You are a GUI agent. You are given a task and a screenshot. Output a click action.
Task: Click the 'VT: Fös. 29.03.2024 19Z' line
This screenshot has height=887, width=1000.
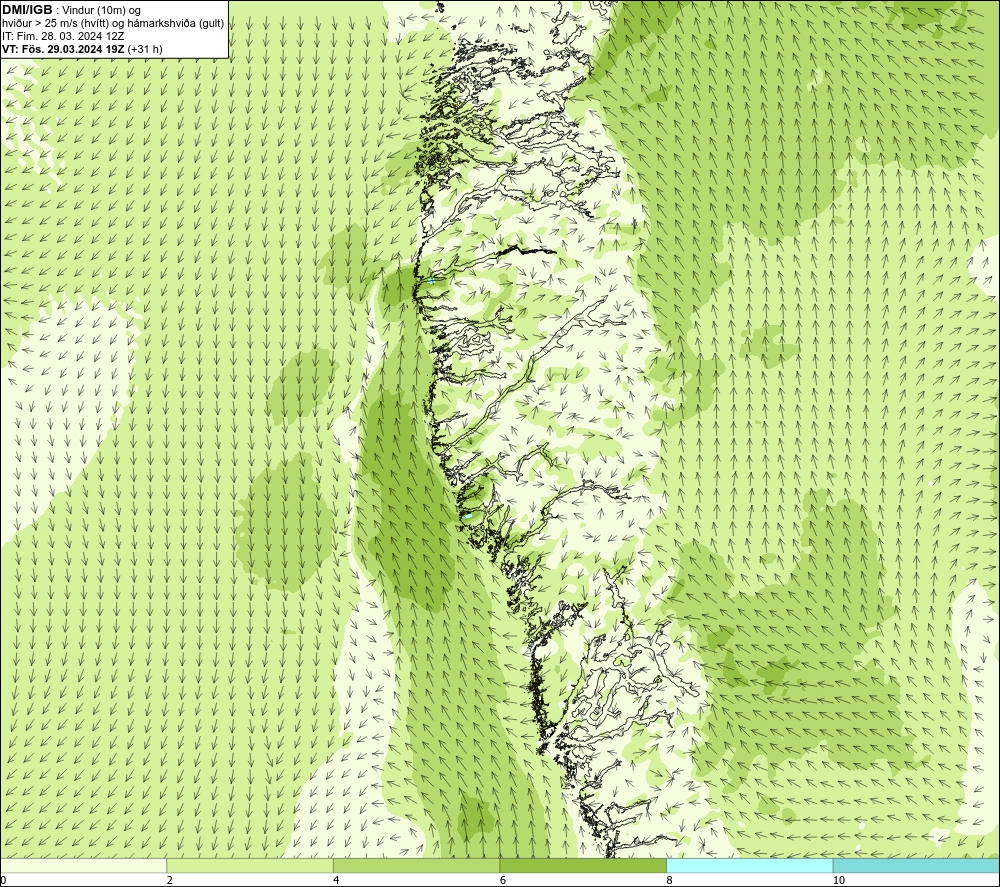(82, 49)
